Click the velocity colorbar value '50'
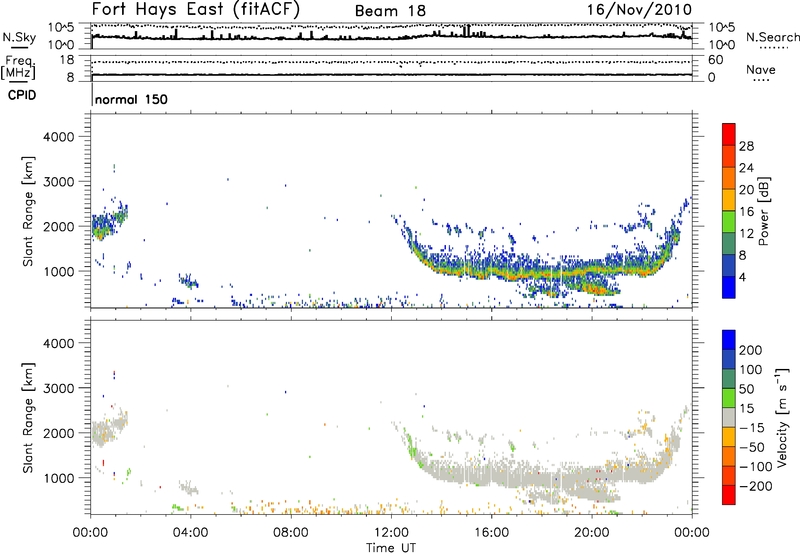 click(x=746, y=389)
